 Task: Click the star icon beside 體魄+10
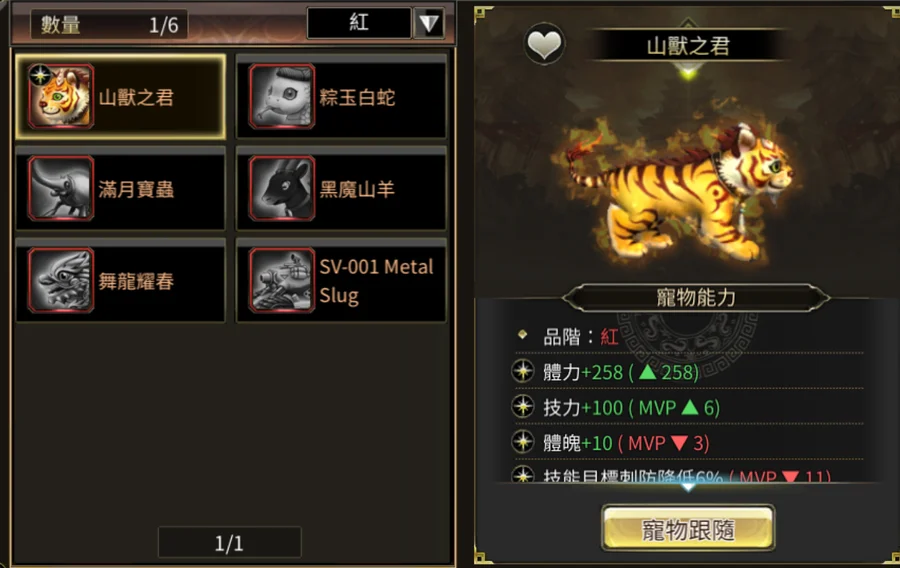[x=523, y=442]
